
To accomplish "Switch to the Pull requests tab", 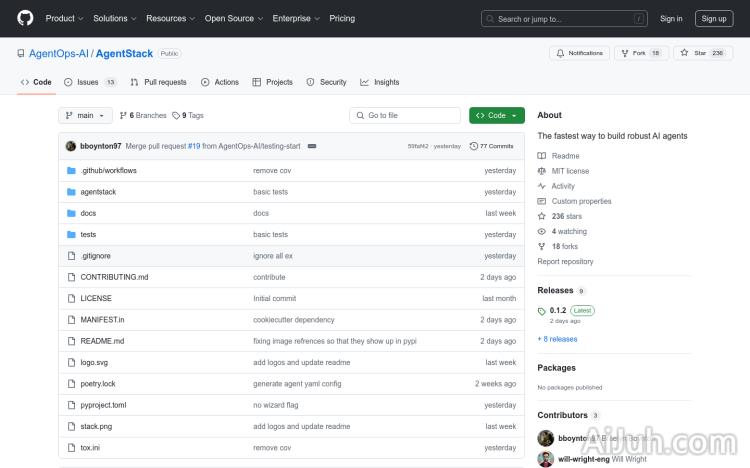I will coord(159,82).
